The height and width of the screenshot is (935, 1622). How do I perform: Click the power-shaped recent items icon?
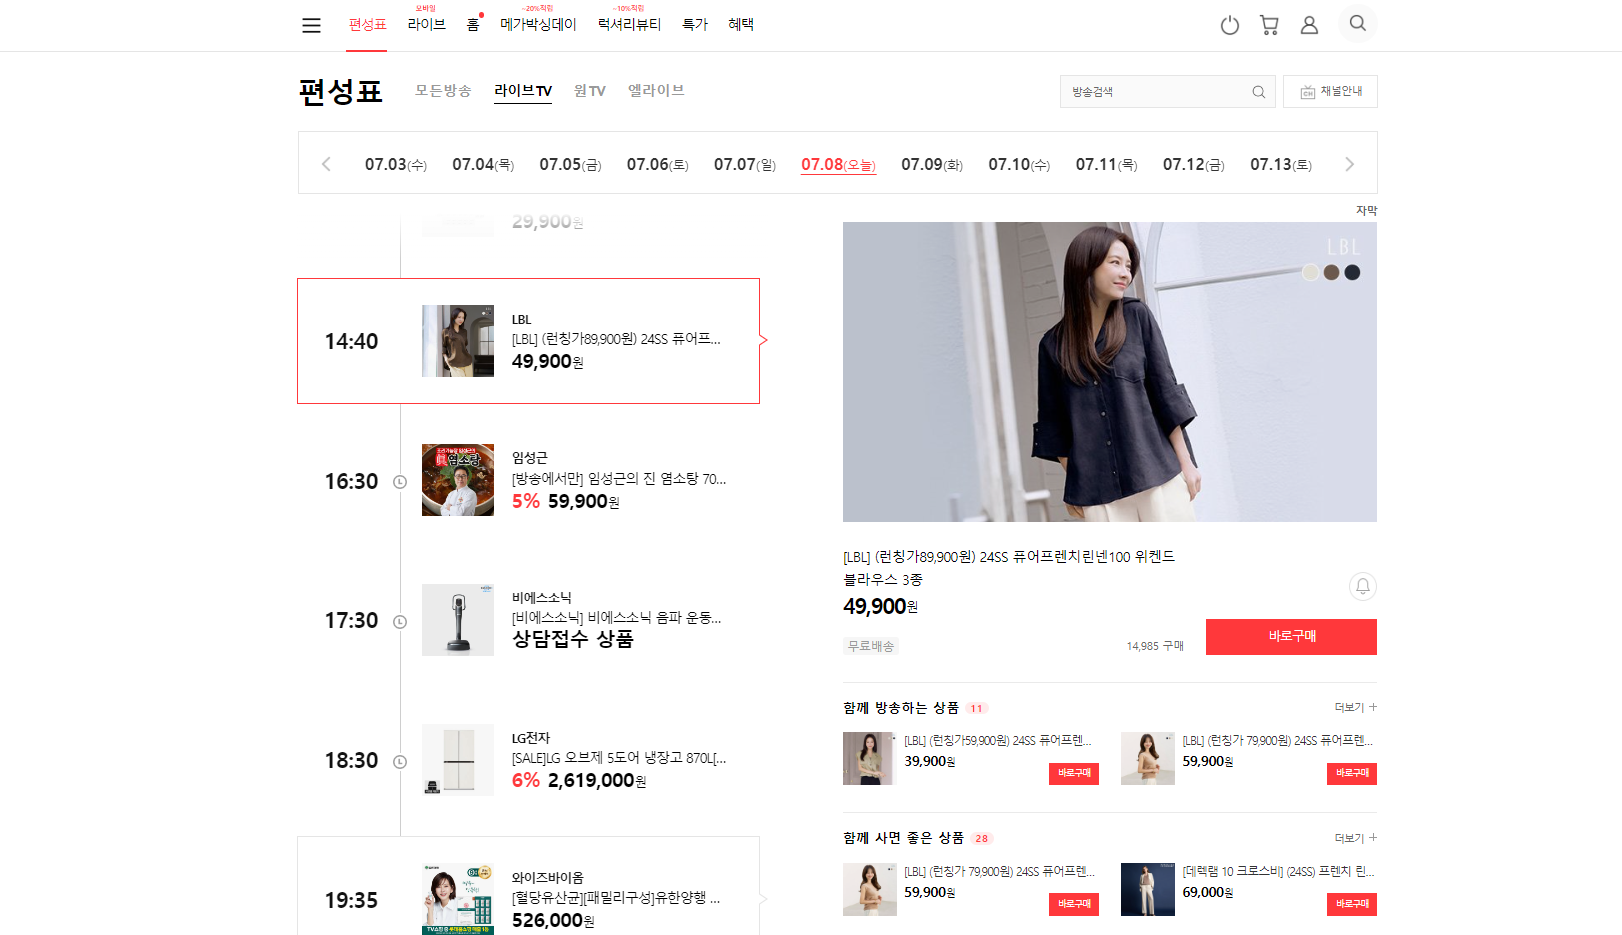[1230, 25]
